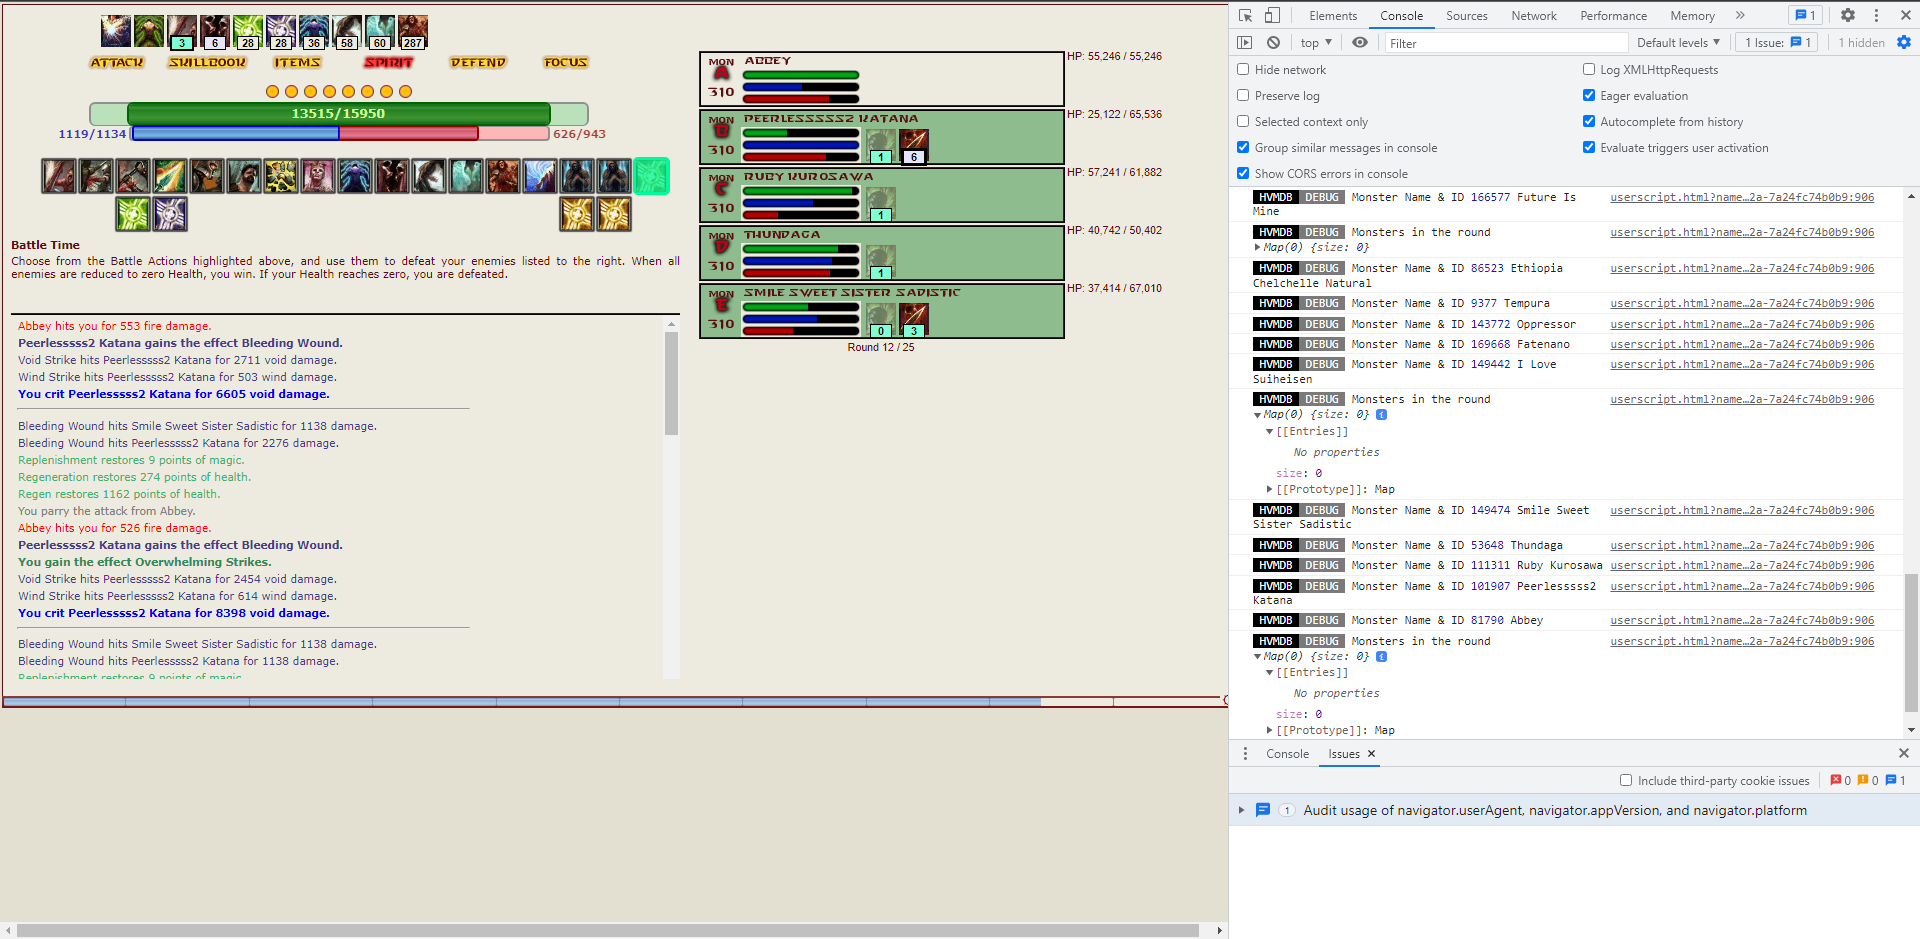Open the Default levels dropdown
This screenshot has height=939, width=1920.
(1678, 42)
